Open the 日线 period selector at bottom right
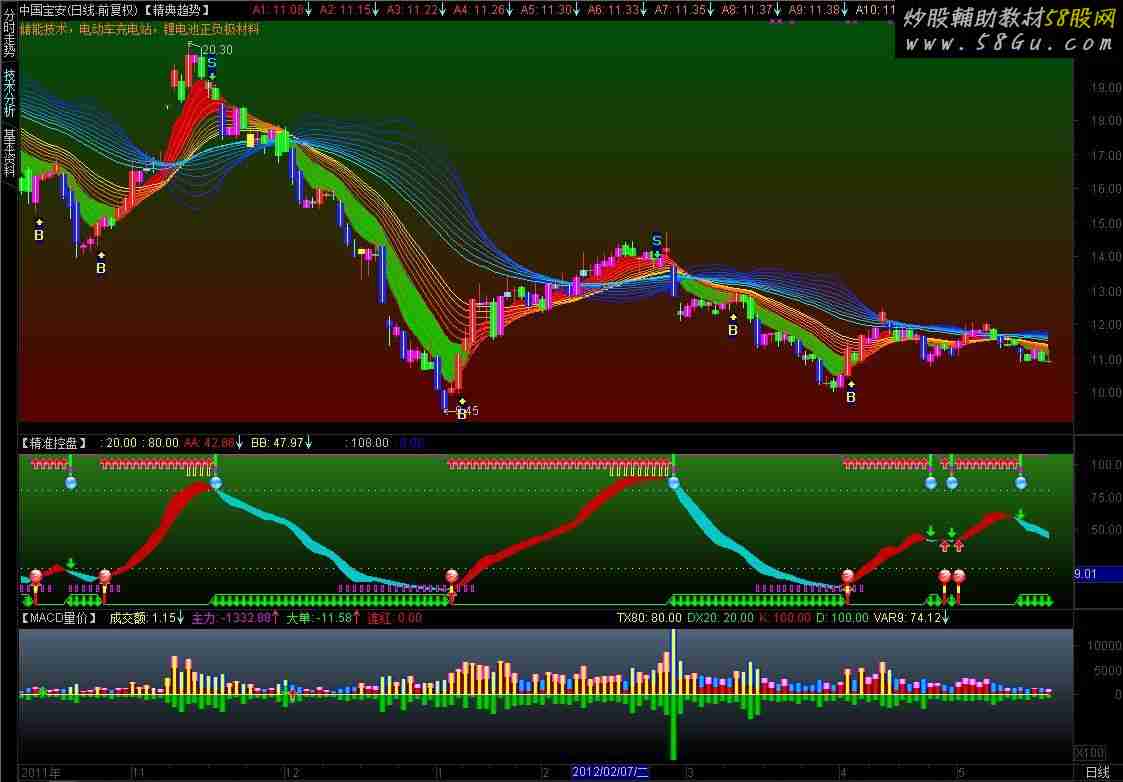 click(1097, 772)
